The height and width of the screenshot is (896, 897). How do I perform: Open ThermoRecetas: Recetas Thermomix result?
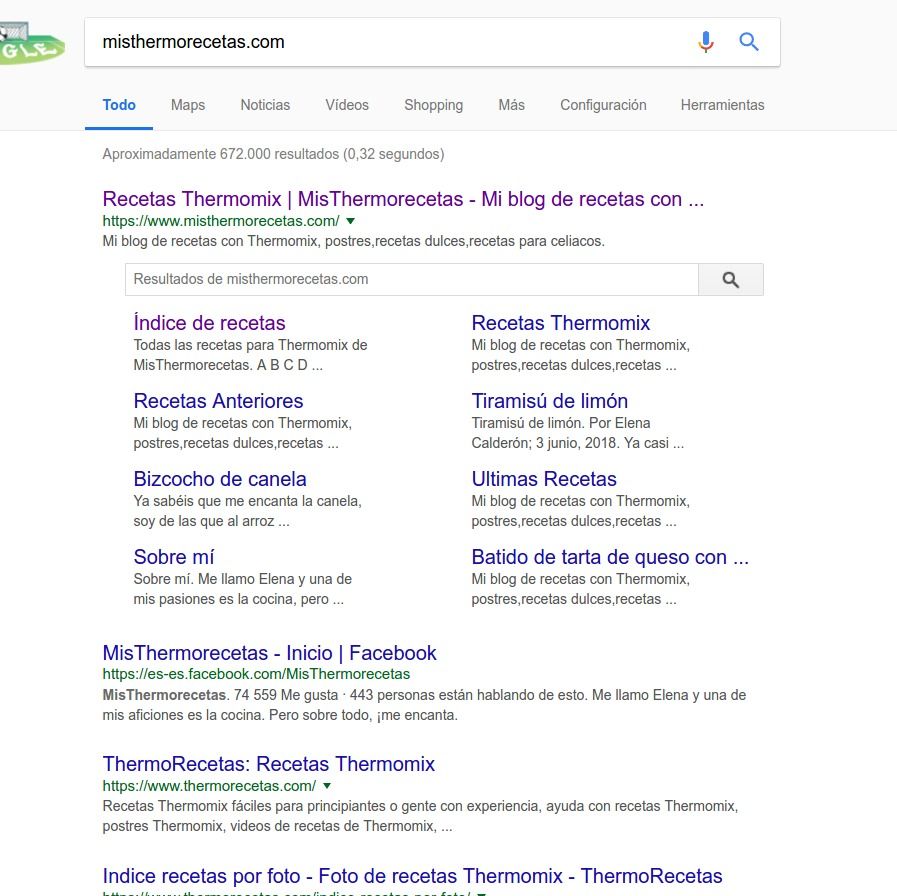click(x=268, y=764)
